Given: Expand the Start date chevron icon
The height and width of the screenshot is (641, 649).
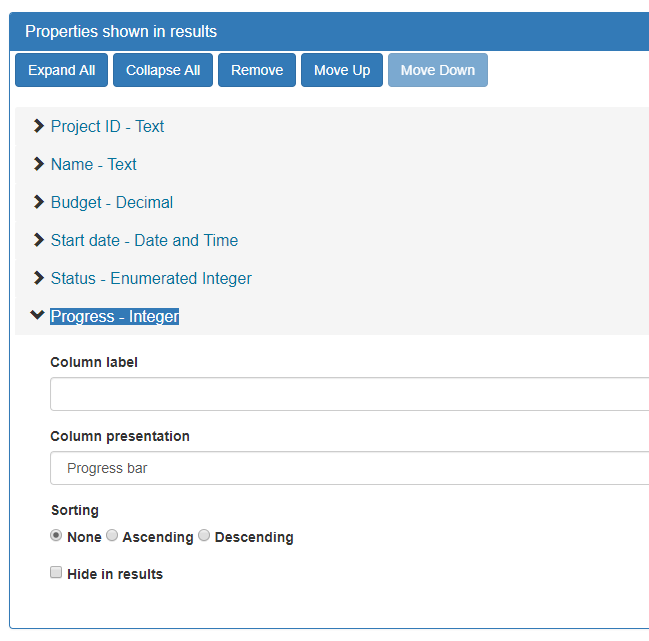Looking at the screenshot, I should (x=38, y=240).
